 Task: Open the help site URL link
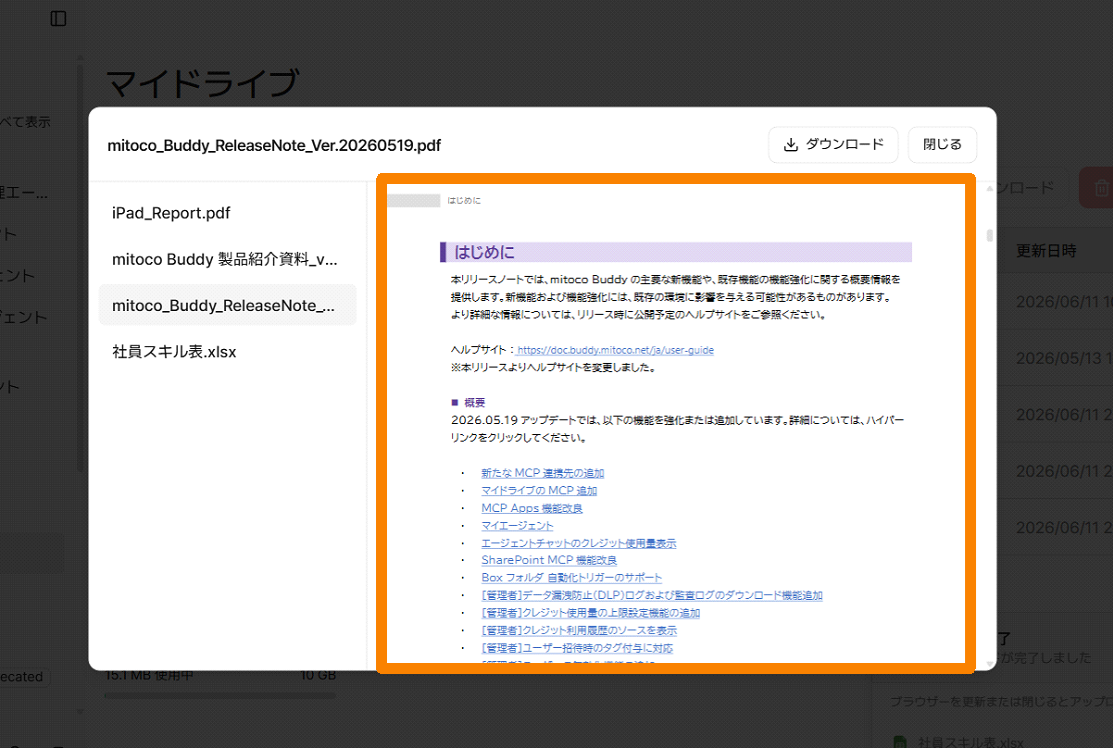click(615, 350)
